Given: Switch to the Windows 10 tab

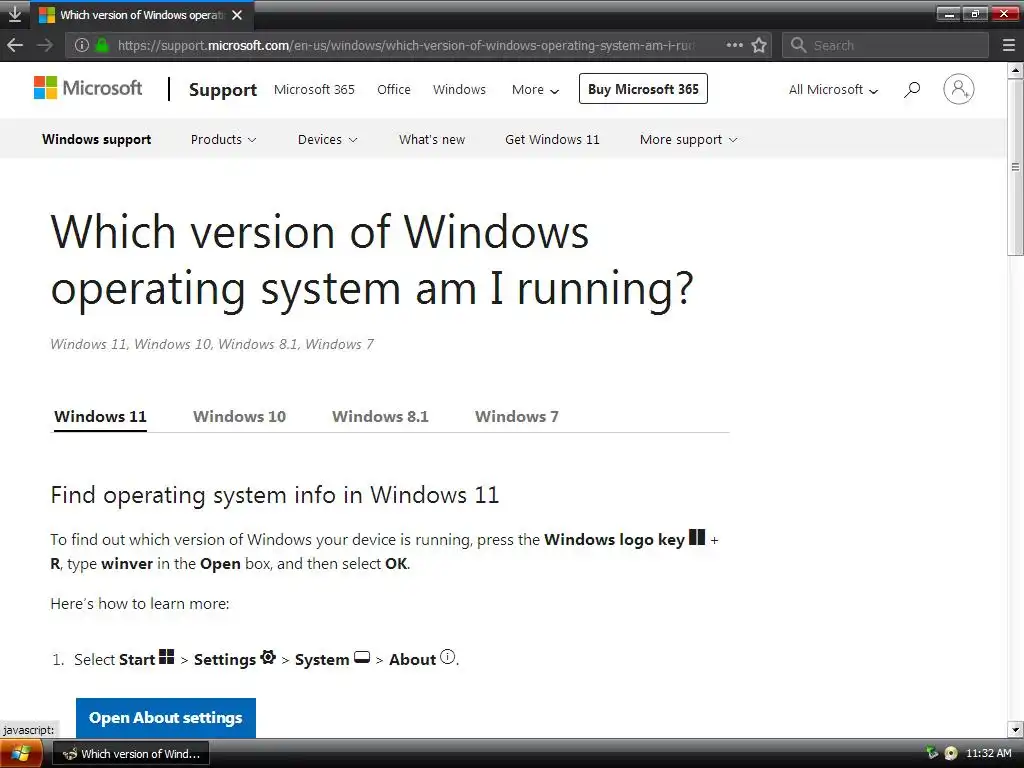Looking at the screenshot, I should [239, 417].
